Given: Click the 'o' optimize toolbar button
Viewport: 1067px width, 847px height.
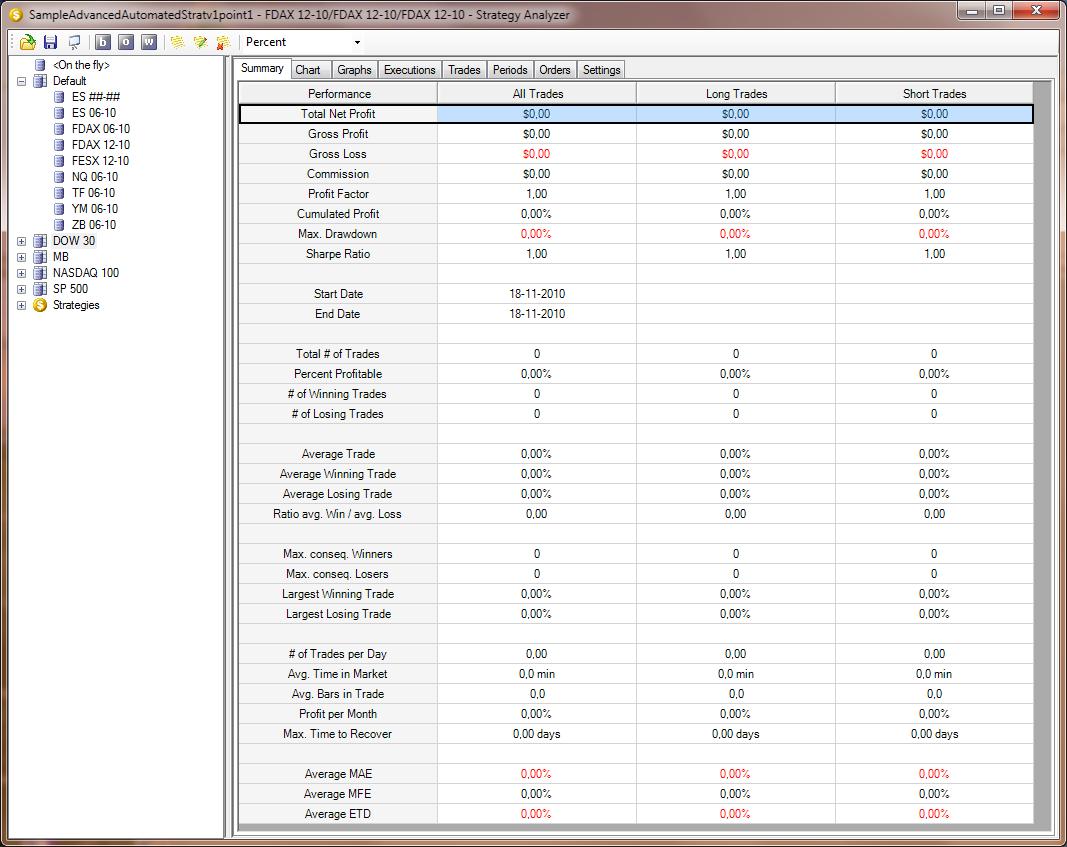Looking at the screenshot, I should 126,42.
